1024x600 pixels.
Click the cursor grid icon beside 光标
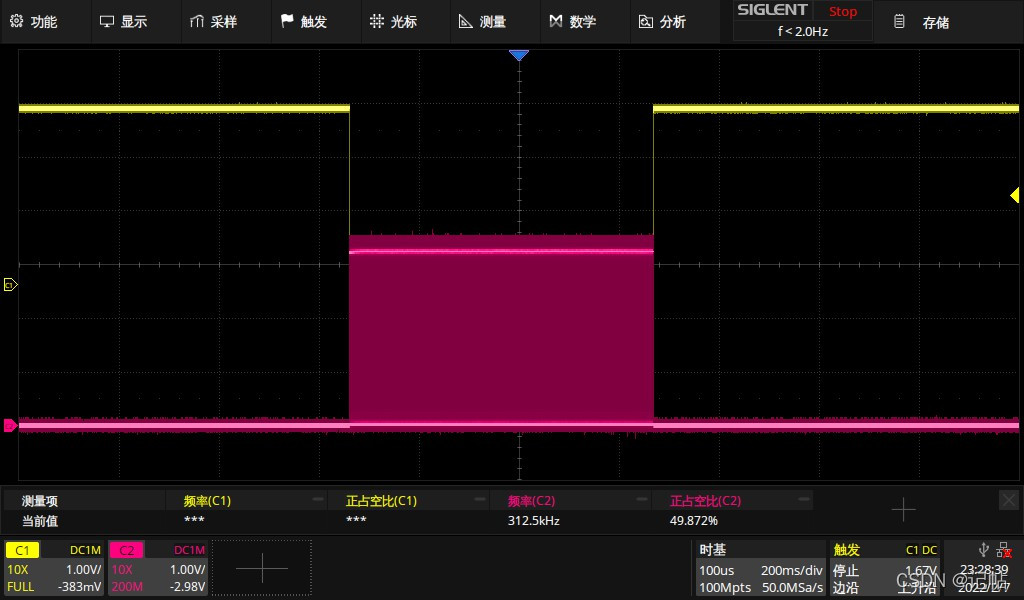pyautogui.click(x=377, y=21)
